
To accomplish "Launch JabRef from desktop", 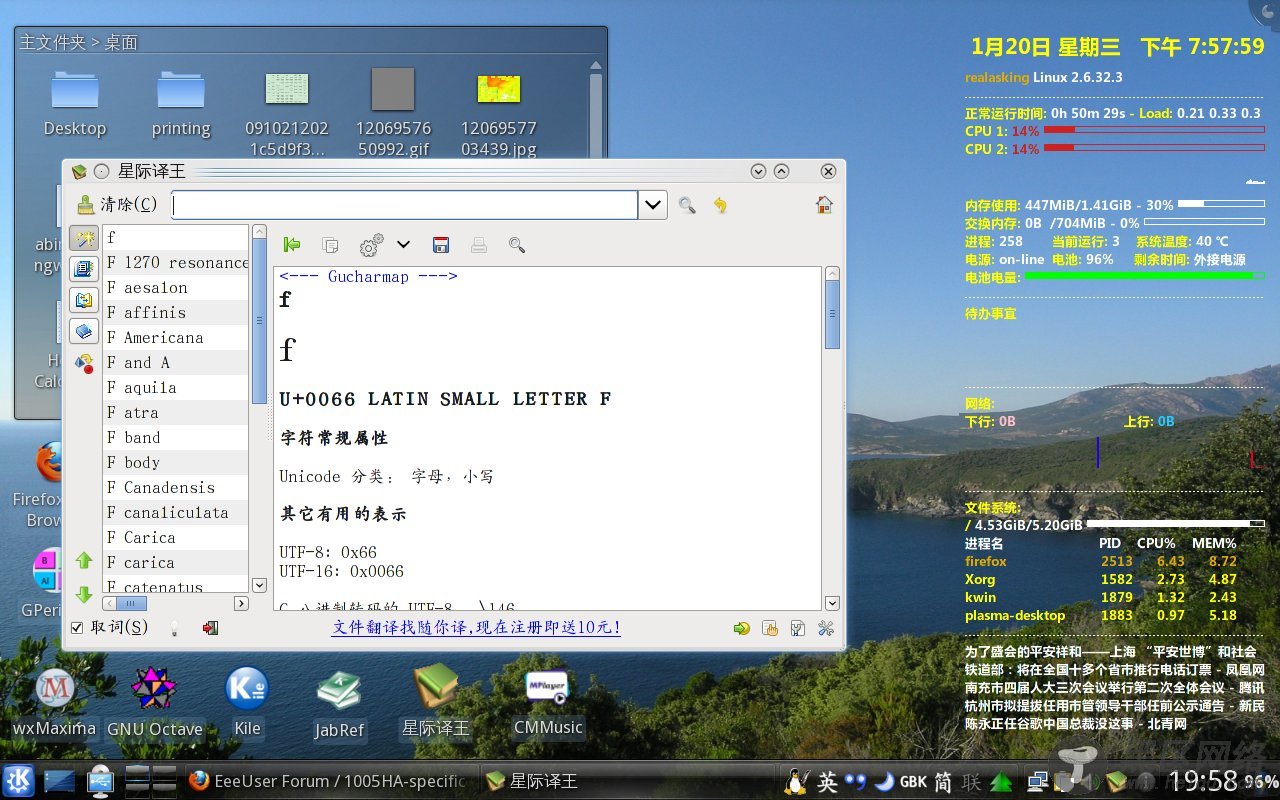I will 339,704.
